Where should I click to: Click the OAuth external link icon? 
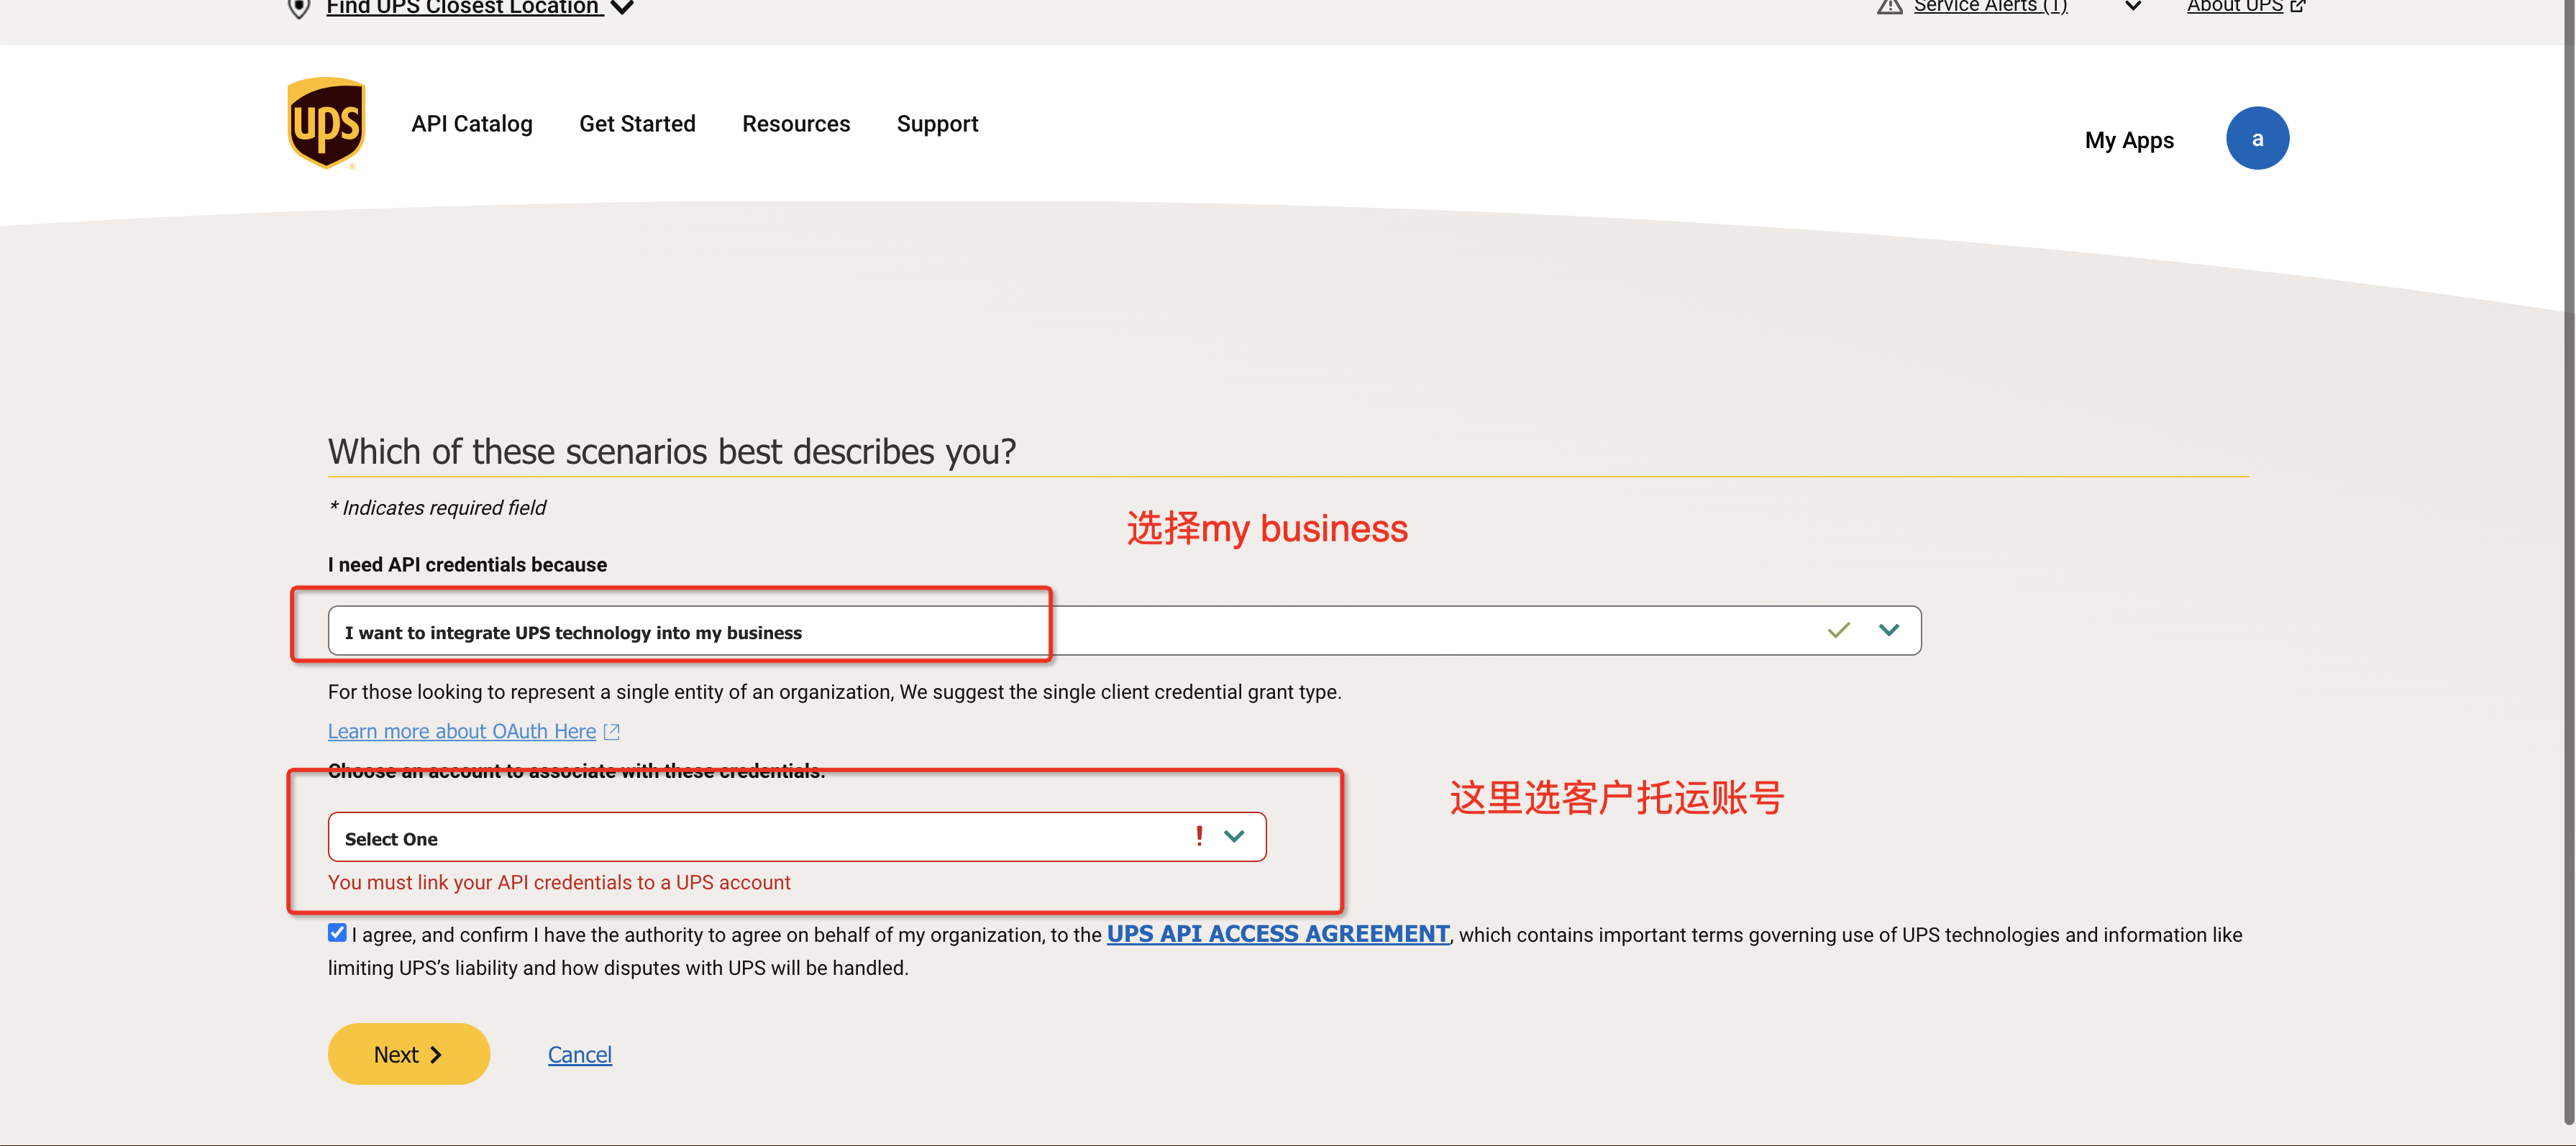(x=612, y=732)
